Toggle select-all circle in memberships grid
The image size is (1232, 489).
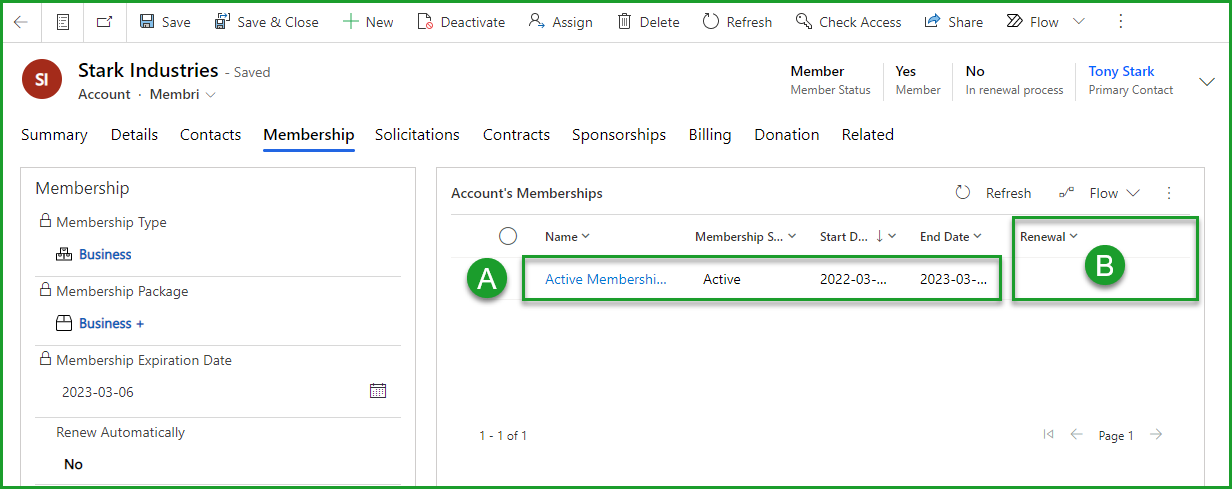508,236
